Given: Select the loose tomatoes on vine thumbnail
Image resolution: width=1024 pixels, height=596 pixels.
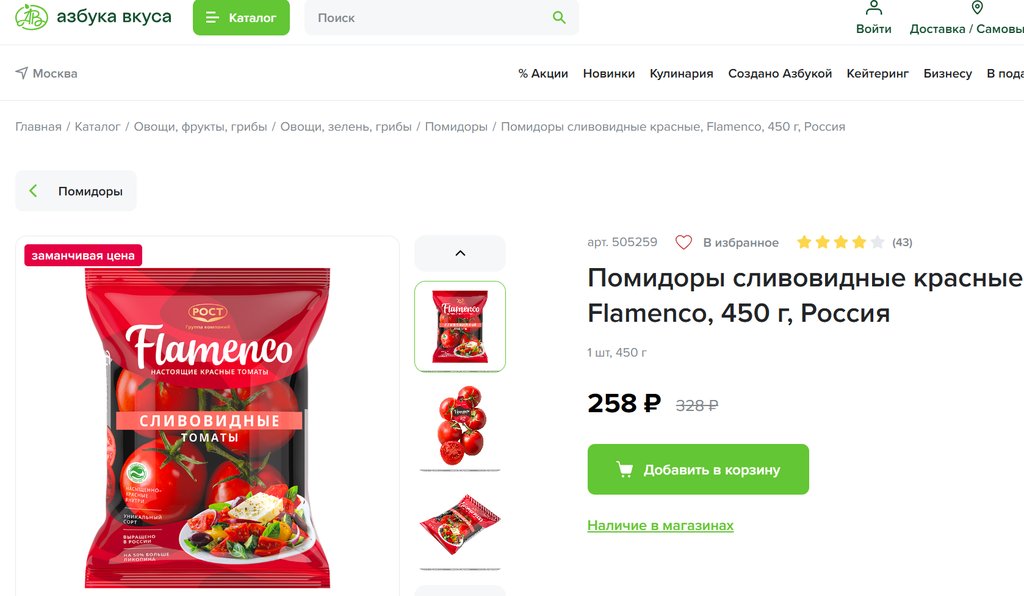Looking at the screenshot, I should pos(460,426).
